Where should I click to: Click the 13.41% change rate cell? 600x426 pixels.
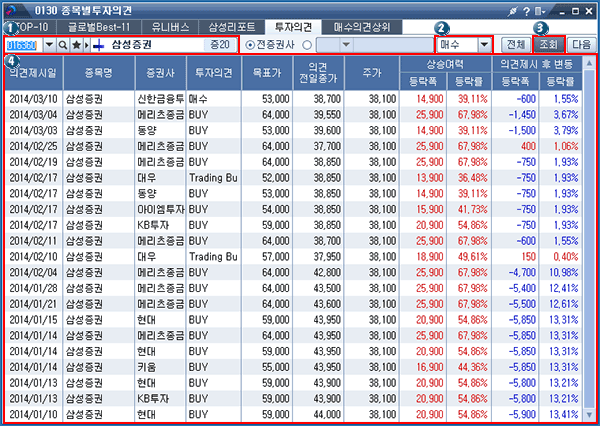tap(561, 415)
